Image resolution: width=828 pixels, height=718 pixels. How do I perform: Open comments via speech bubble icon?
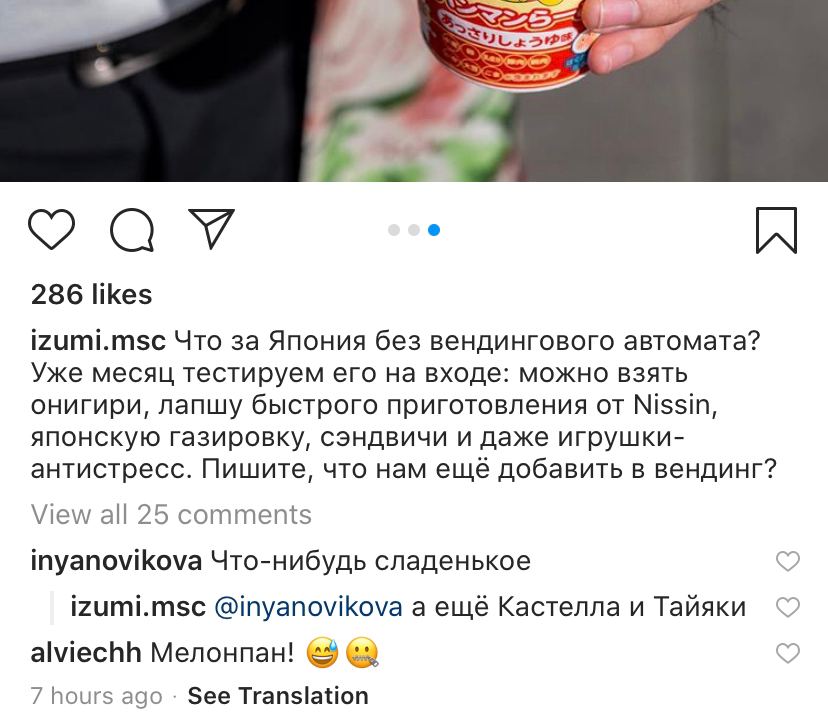coord(132,230)
